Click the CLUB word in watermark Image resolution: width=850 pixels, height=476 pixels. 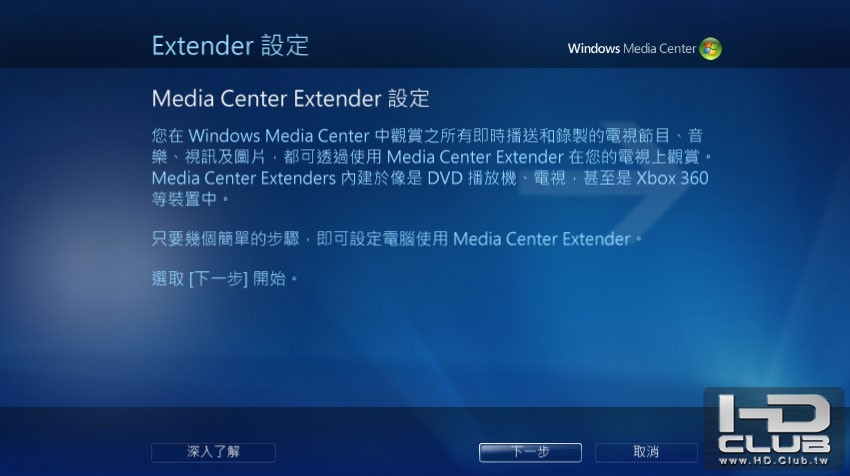pyautogui.click(x=774, y=445)
